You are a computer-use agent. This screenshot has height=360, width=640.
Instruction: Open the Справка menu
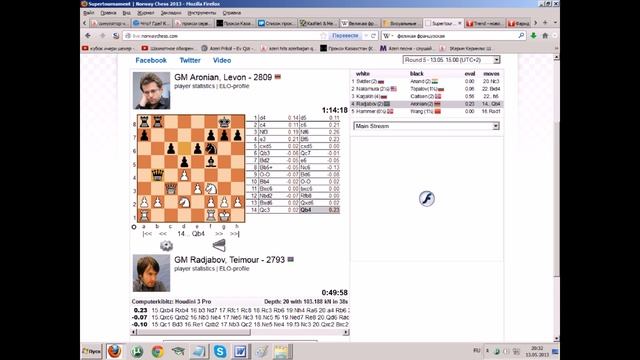[232, 13]
